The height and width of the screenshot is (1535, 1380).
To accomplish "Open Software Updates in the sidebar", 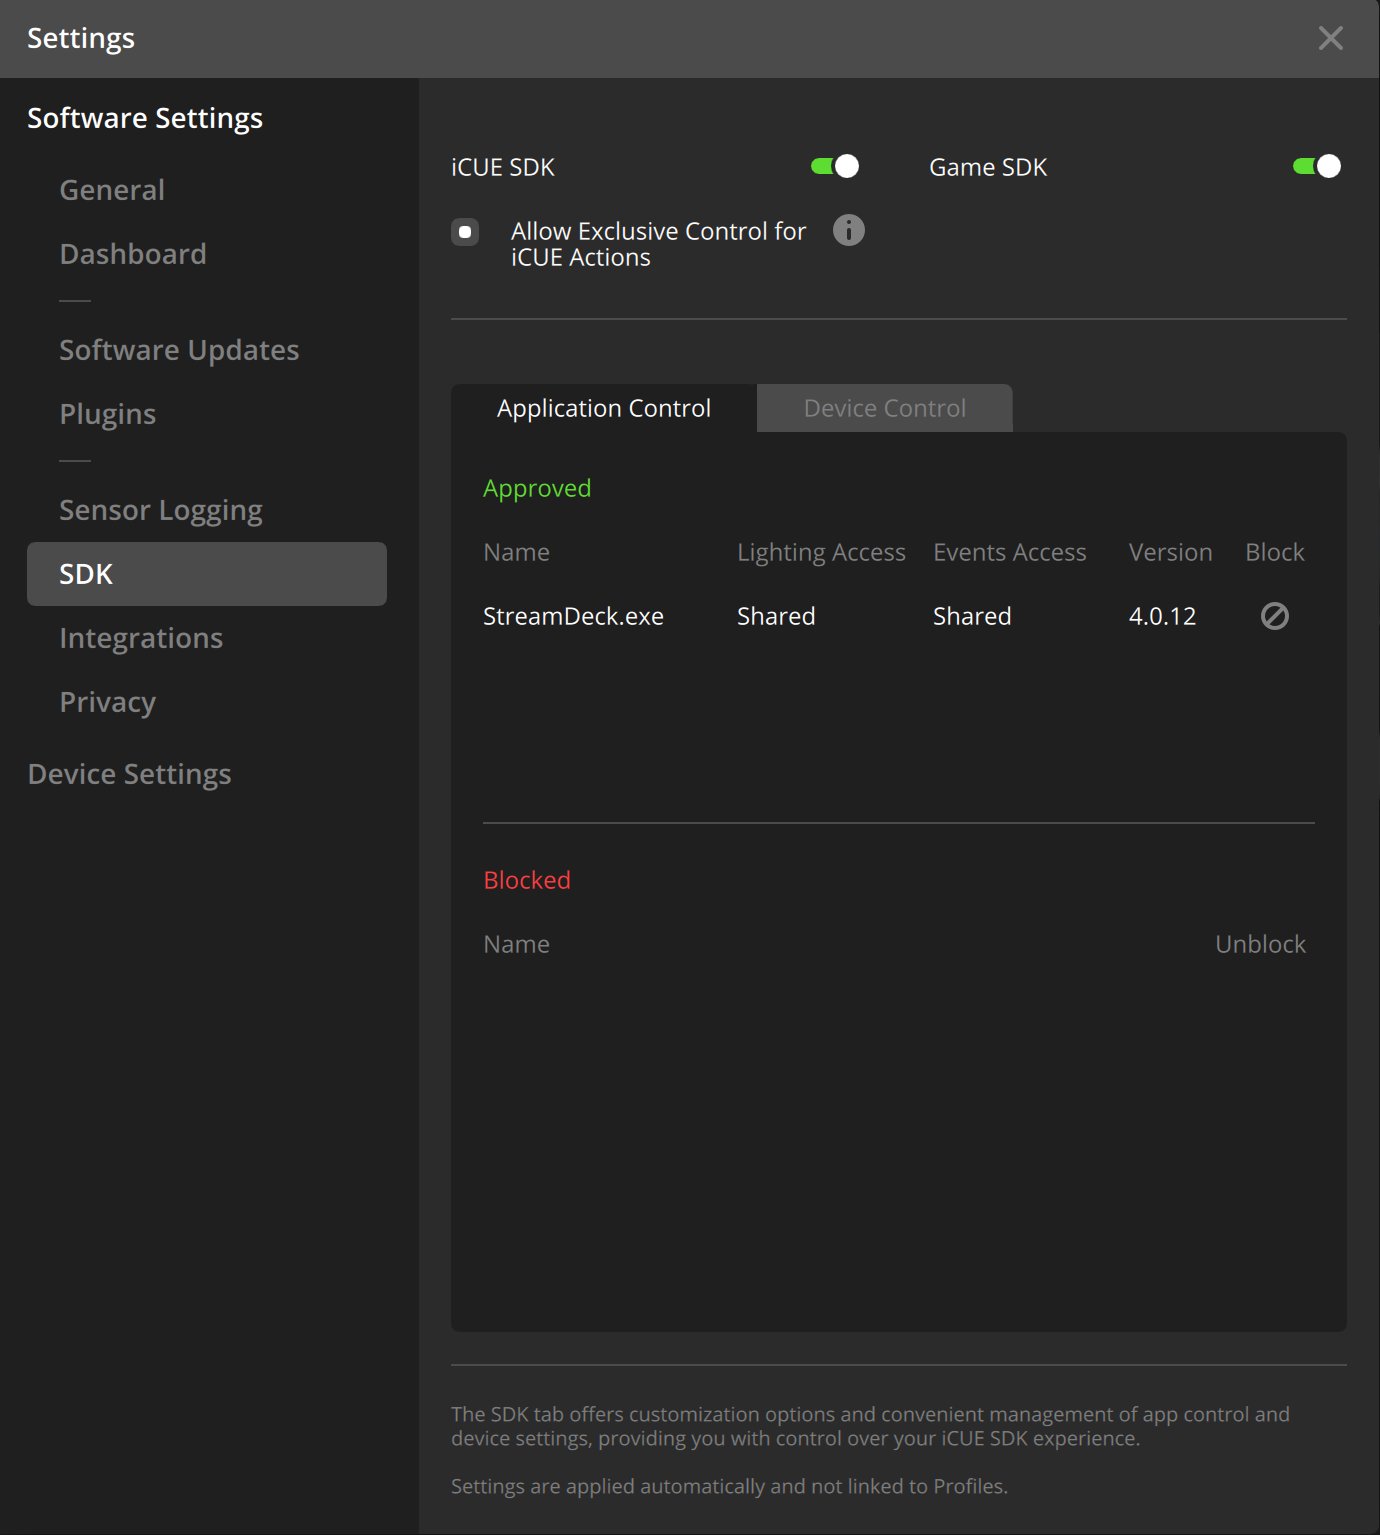I will coord(179,350).
